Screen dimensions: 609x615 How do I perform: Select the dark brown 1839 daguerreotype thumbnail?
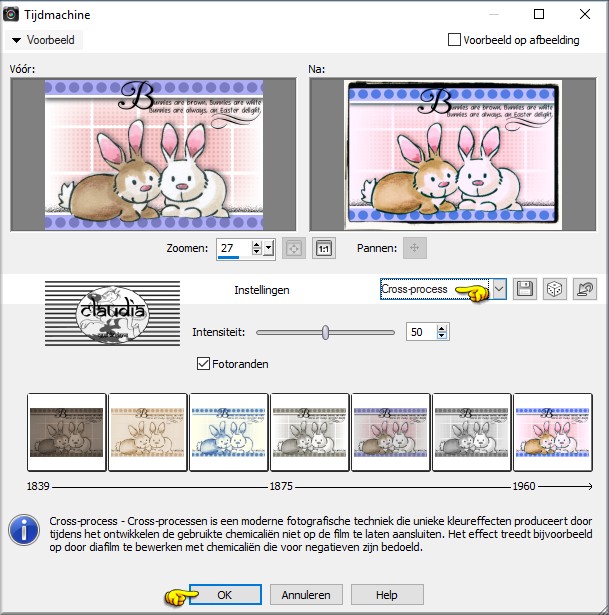pos(67,432)
